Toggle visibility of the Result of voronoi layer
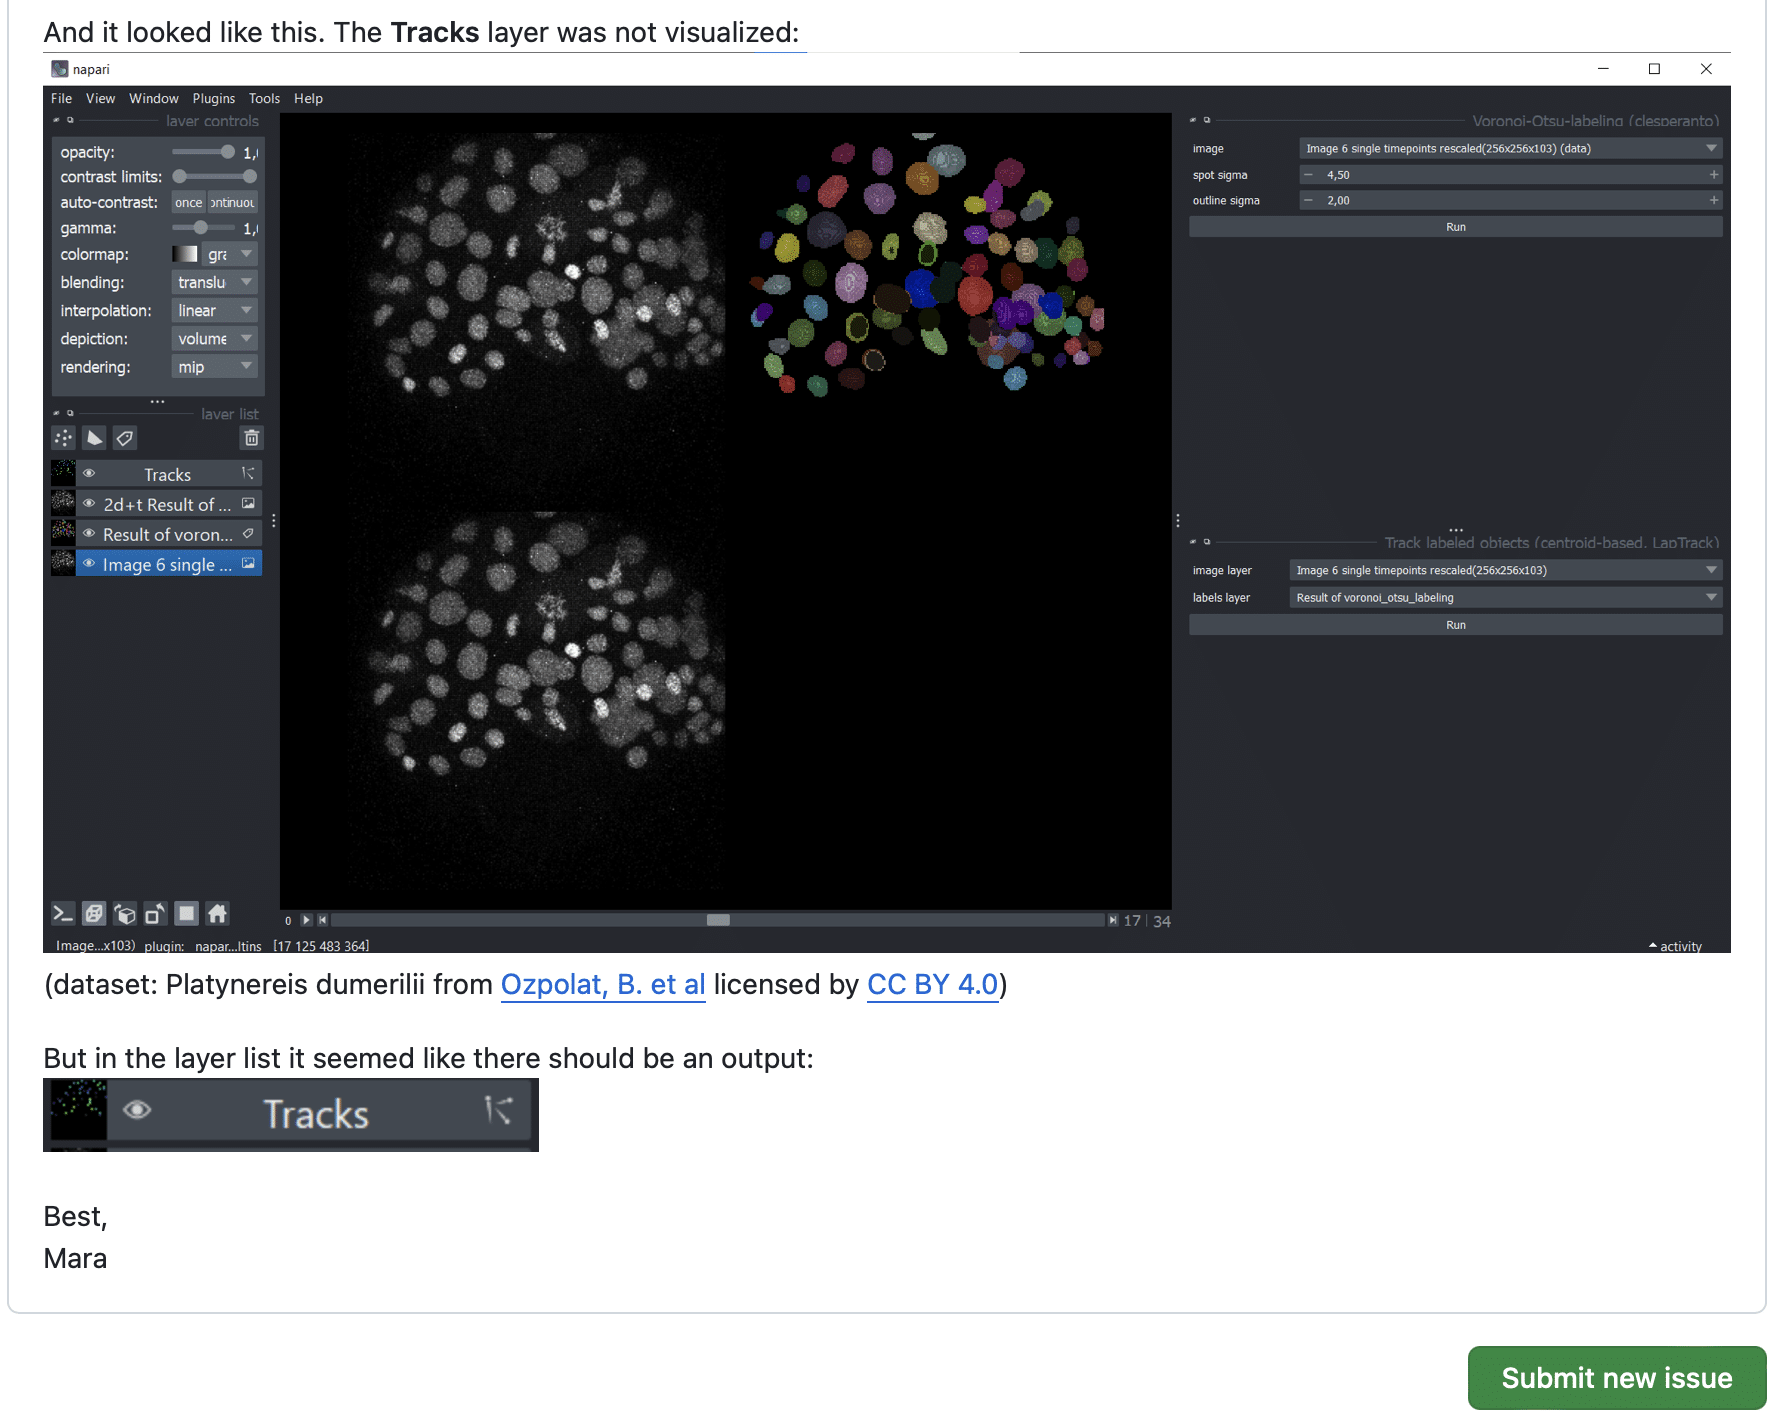The width and height of the screenshot is (1775, 1419). 89,534
